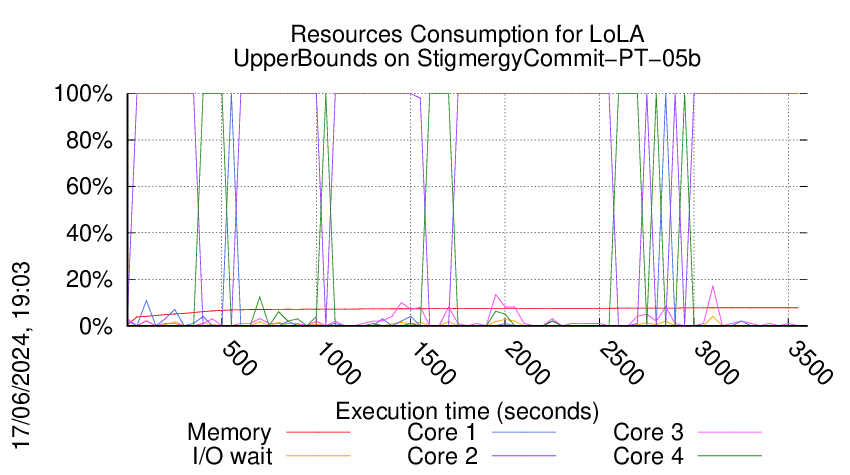Click the subtitle 'UpperBounds on StigmergyCommit-PT-05b'

[x=467, y=58]
